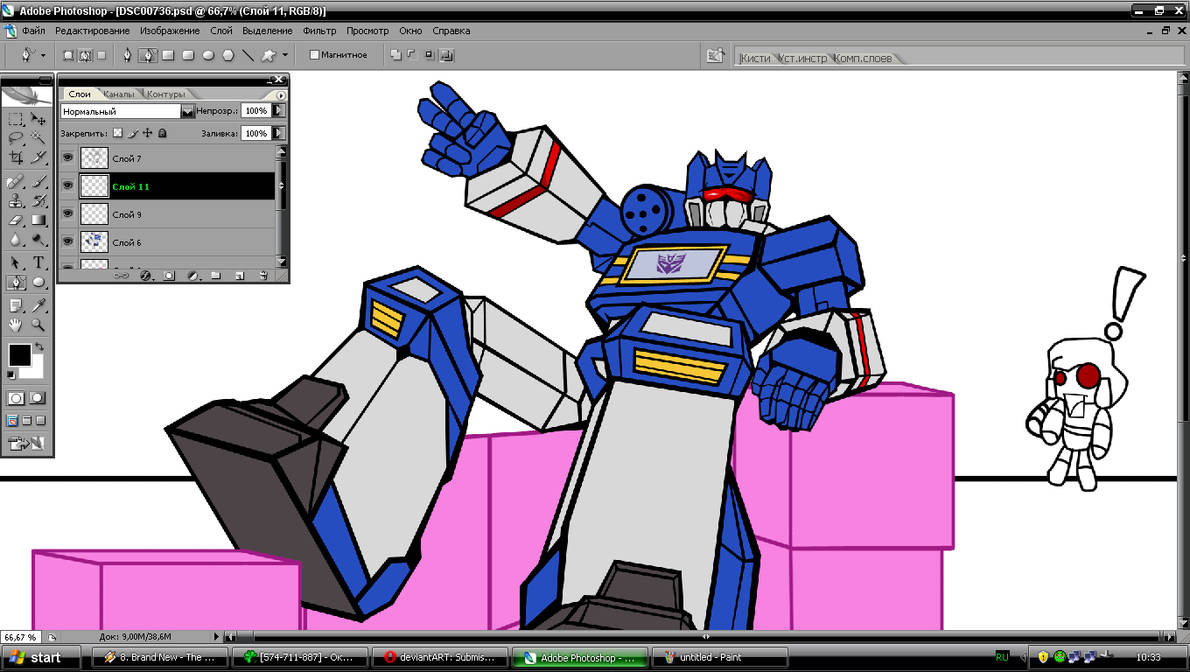
Task: Toggle lock image pixels brush icon
Action: pos(133,133)
